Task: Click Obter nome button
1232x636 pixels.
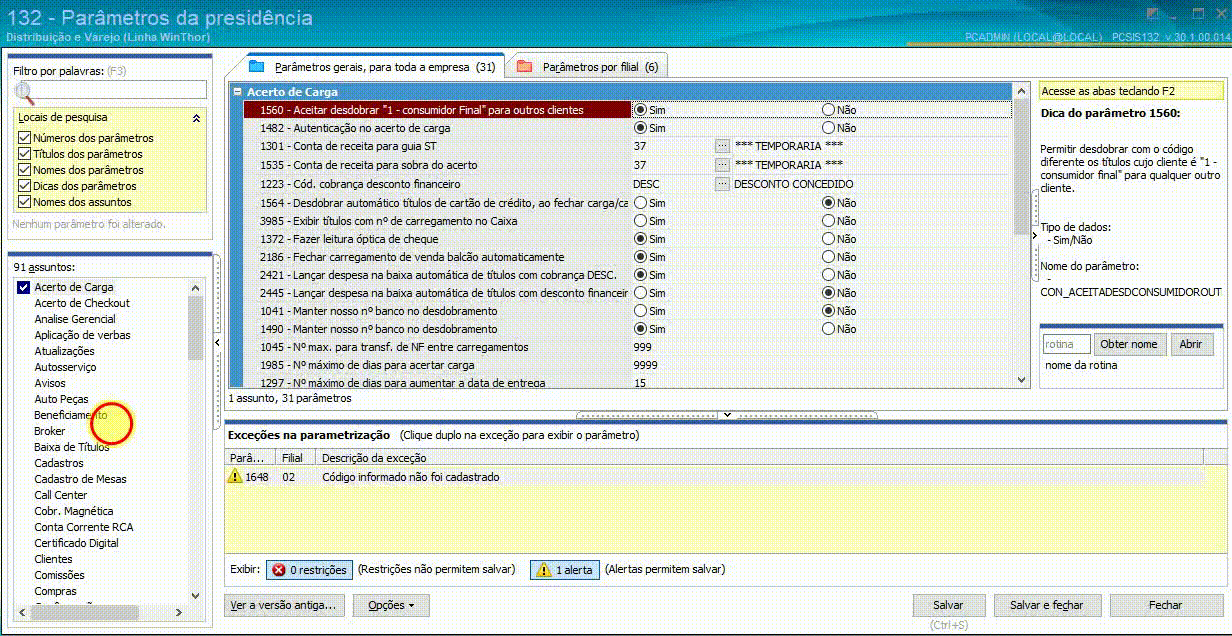Action: (x=1129, y=344)
